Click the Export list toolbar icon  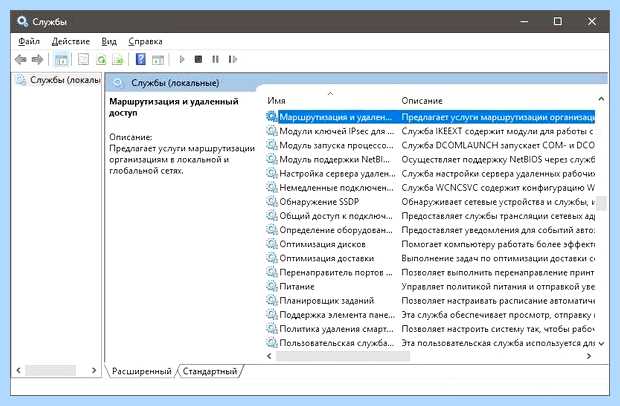[x=118, y=60]
